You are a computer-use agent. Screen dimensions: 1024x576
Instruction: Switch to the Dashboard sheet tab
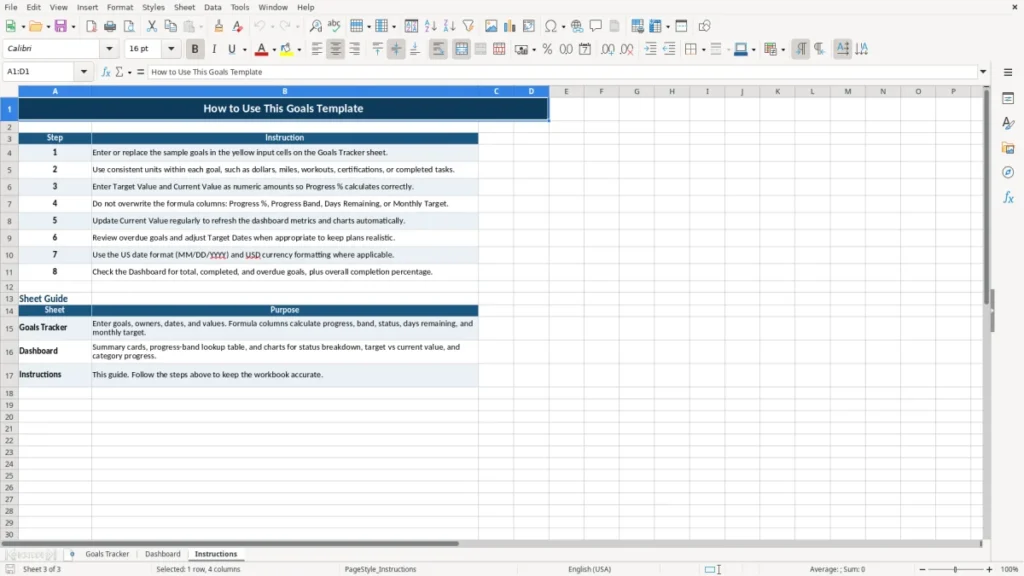click(163, 554)
